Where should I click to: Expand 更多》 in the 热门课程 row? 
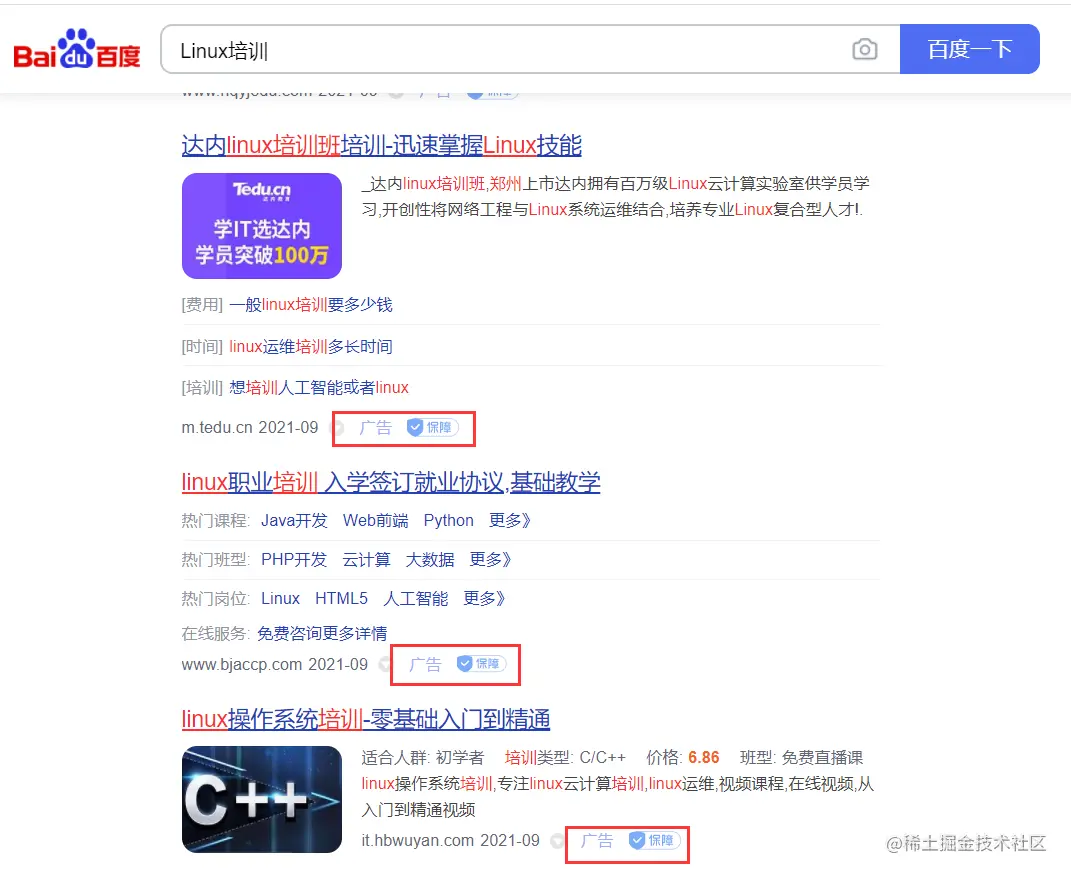(510, 521)
